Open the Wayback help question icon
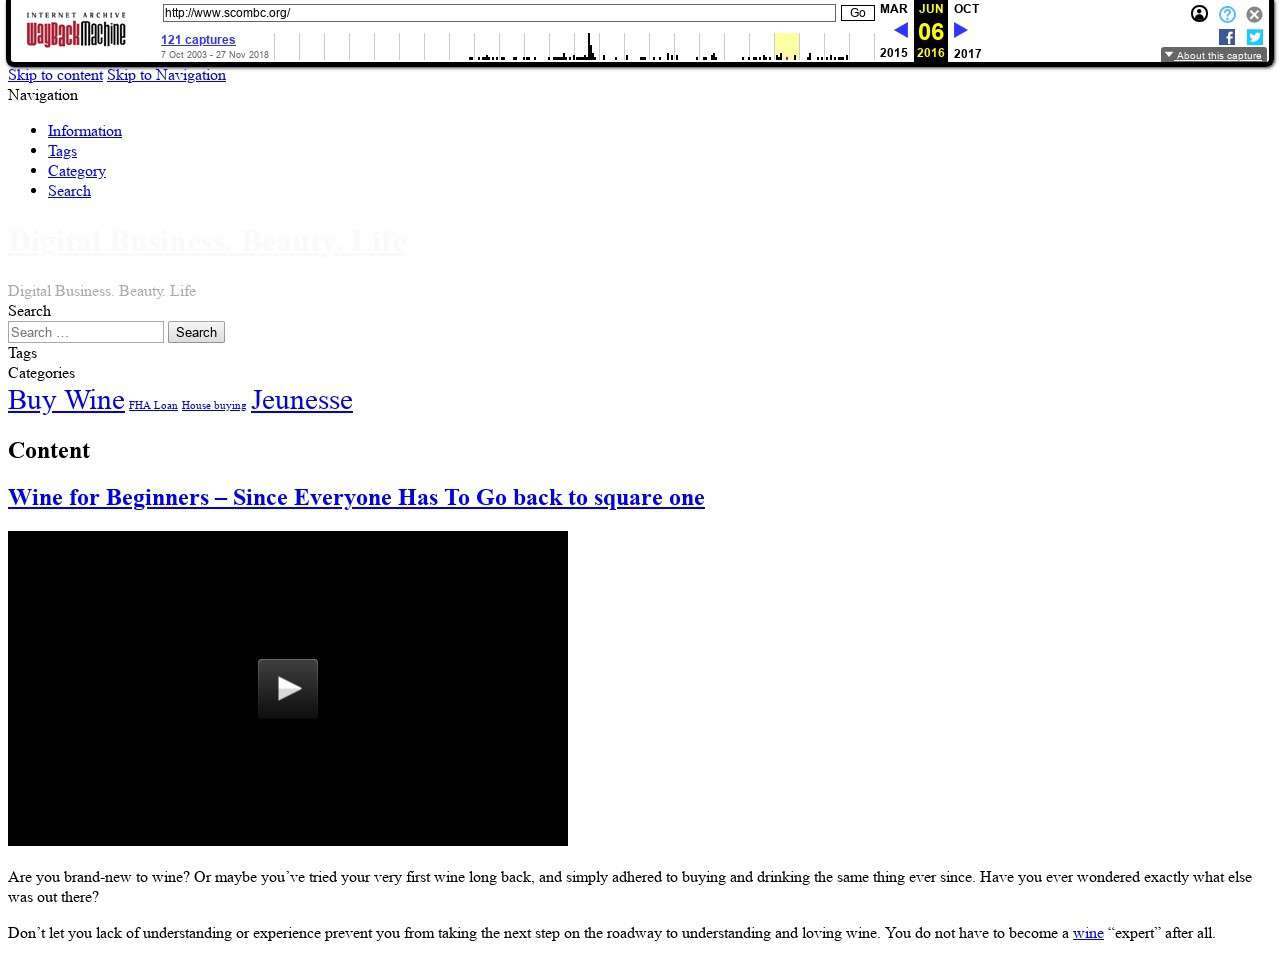The image size is (1280, 960). [x=1227, y=14]
